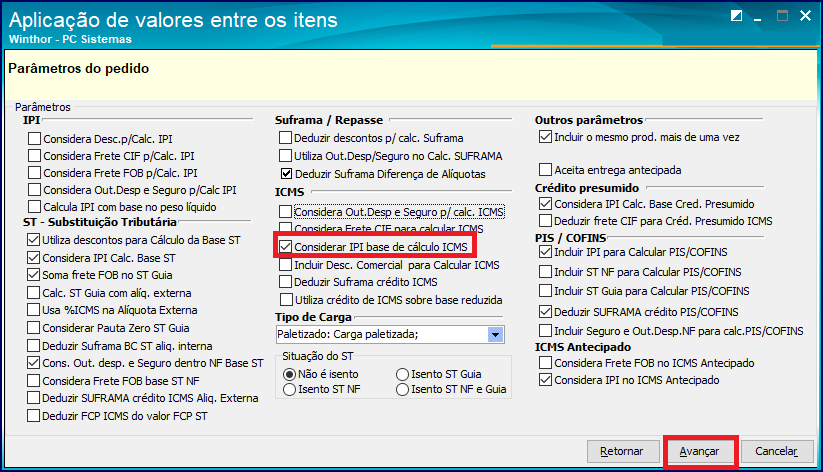Check Deduzir frete CIF para Créd. Presumido ICMS
This screenshot has width=823, height=472.
click(545, 221)
